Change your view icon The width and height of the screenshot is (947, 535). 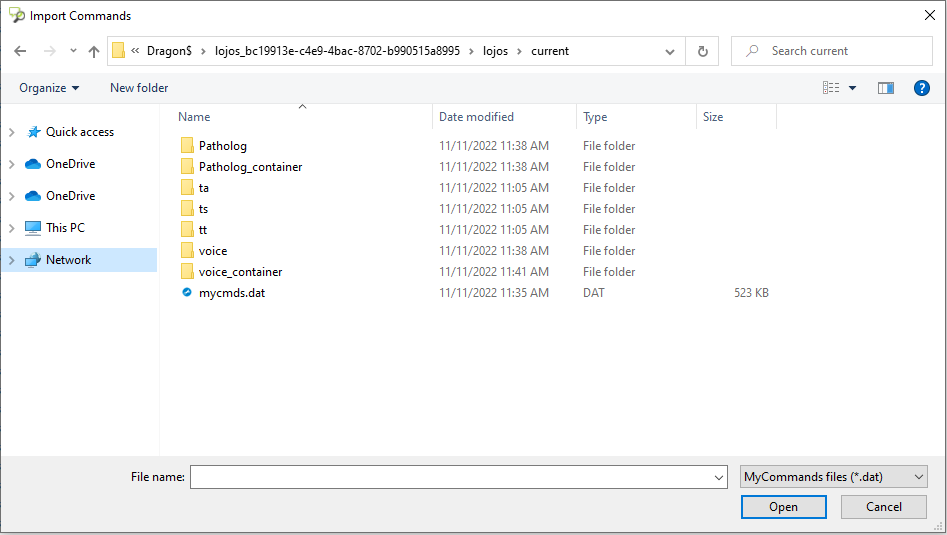(831, 88)
